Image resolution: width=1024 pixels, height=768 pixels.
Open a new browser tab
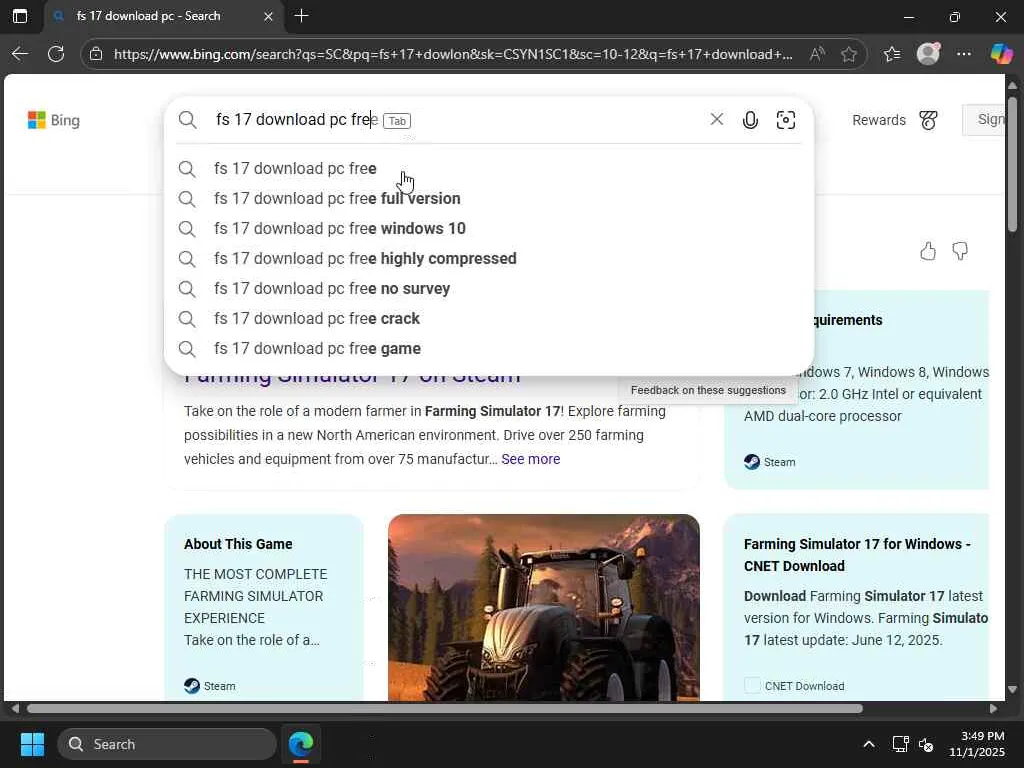pos(301,16)
